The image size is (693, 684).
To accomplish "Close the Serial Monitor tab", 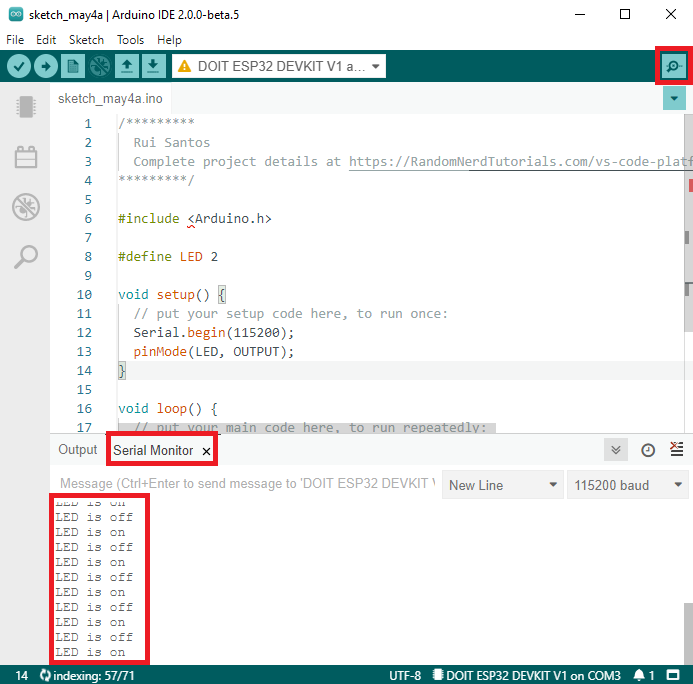I will click(206, 451).
